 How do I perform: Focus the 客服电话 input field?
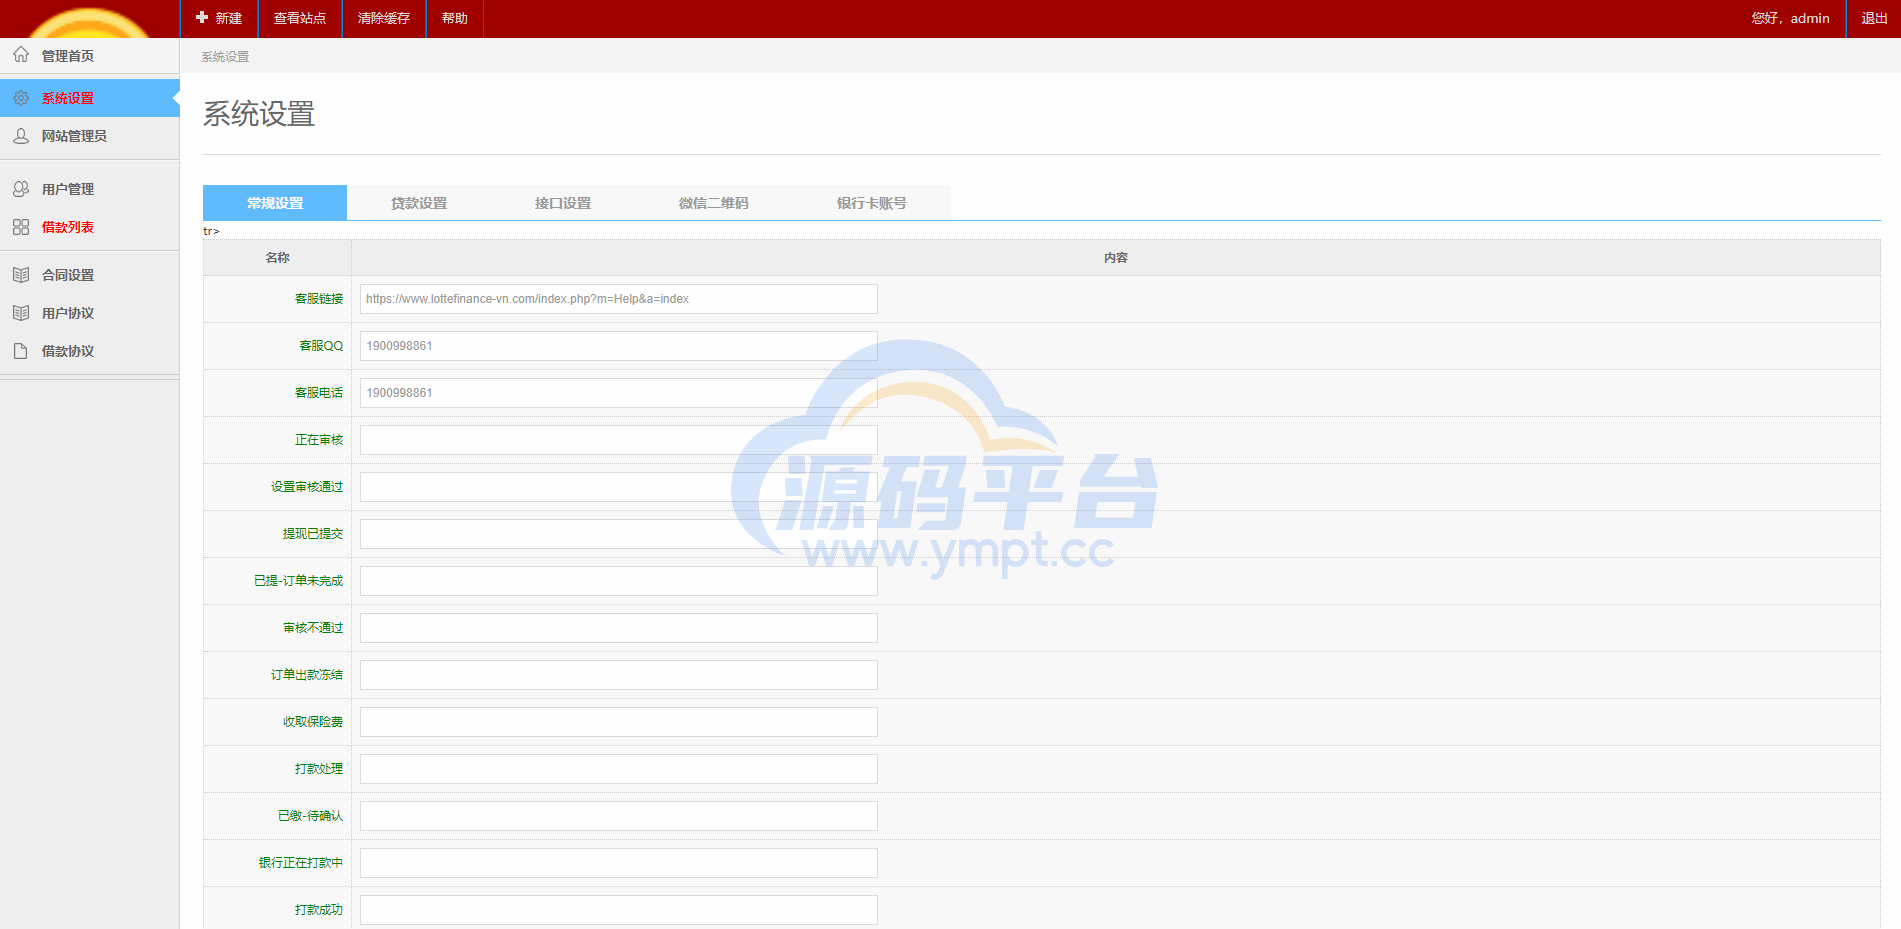pos(619,393)
